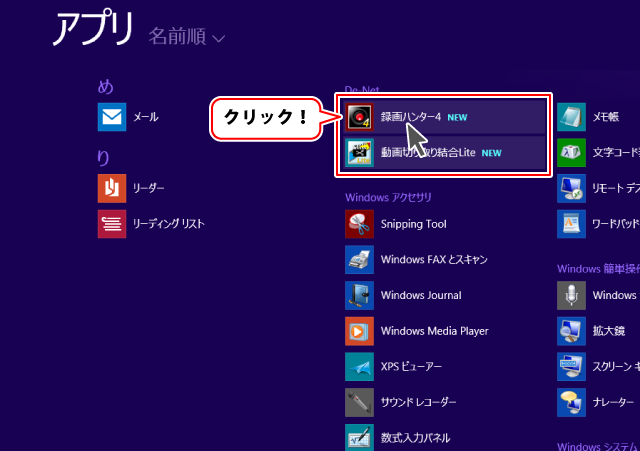This screenshot has width=640, height=451.
Task: Click the アプリ page title
Action: point(93,29)
